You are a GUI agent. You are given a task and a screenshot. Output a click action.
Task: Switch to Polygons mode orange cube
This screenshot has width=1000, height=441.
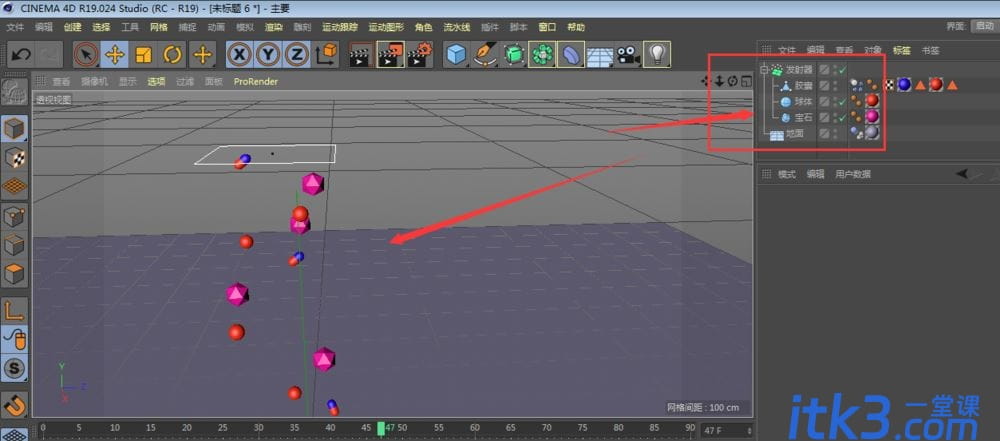[15, 274]
